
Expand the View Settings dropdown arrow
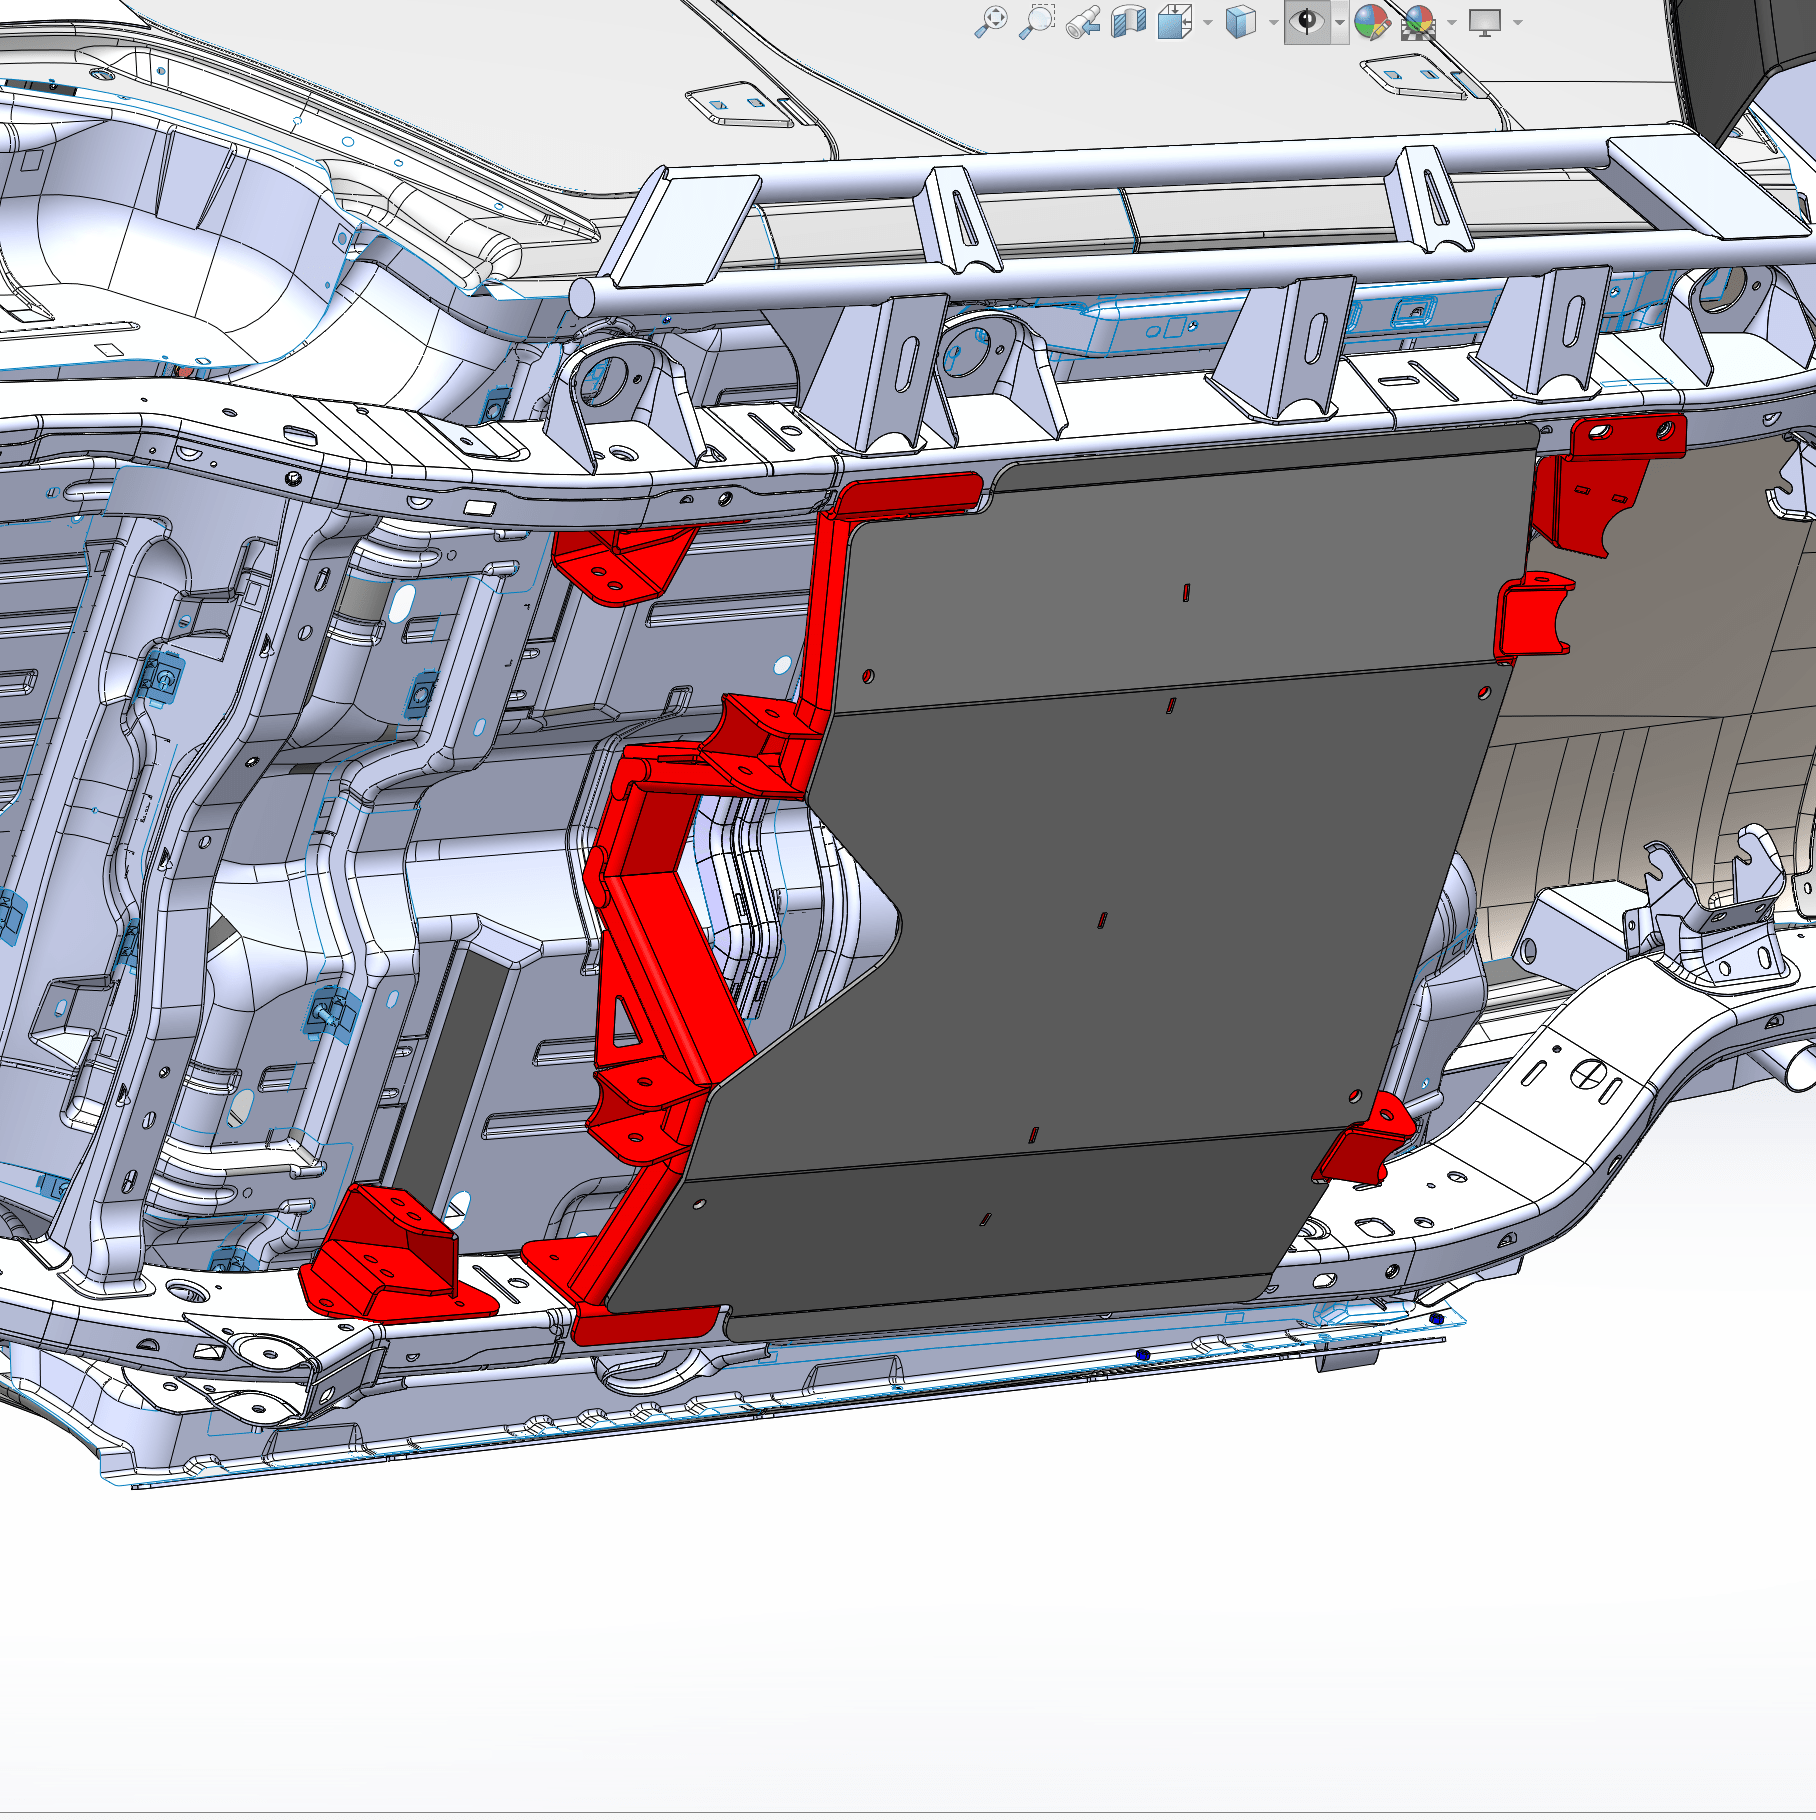coord(1518,22)
